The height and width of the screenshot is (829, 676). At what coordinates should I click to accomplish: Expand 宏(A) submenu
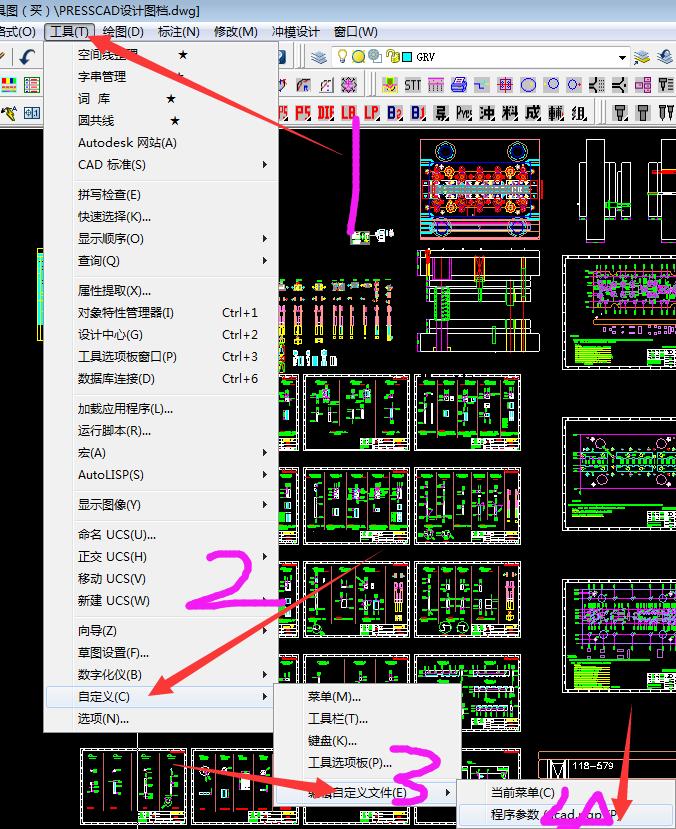point(162,453)
